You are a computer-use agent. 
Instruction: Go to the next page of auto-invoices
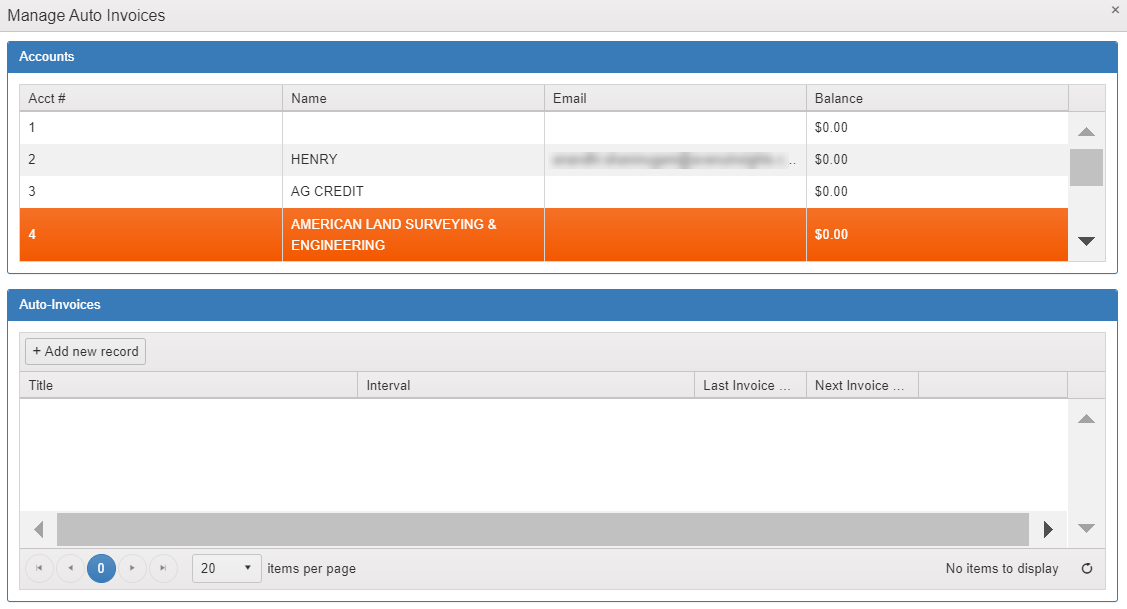pos(132,568)
